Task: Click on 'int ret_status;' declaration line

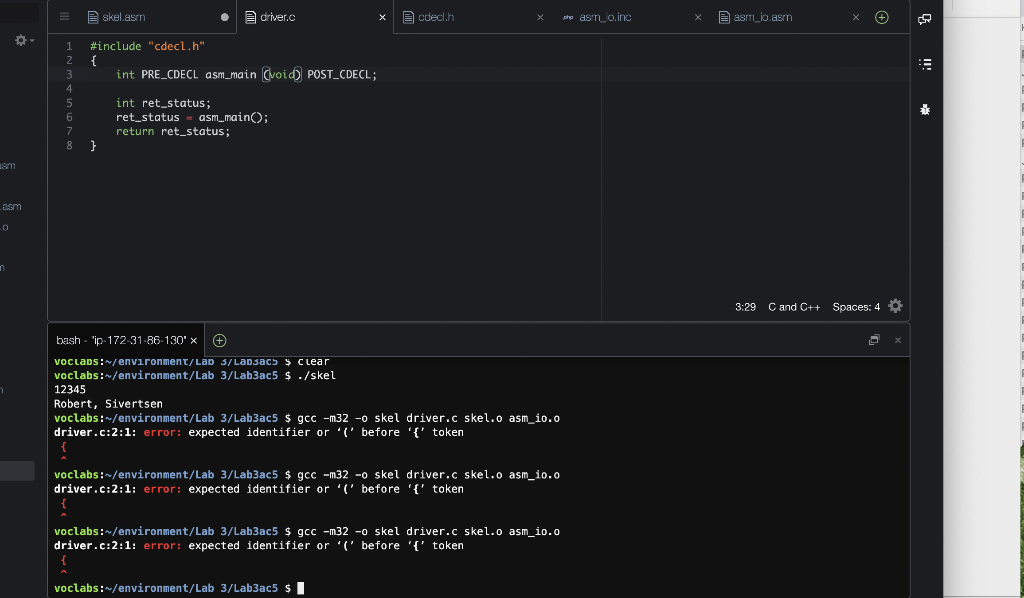Action: [x=163, y=103]
